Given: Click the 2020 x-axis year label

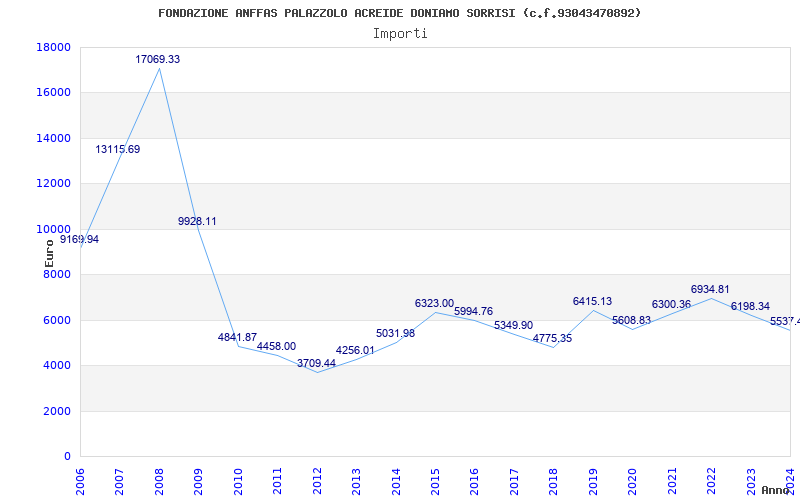Looking at the screenshot, I should point(633,481).
